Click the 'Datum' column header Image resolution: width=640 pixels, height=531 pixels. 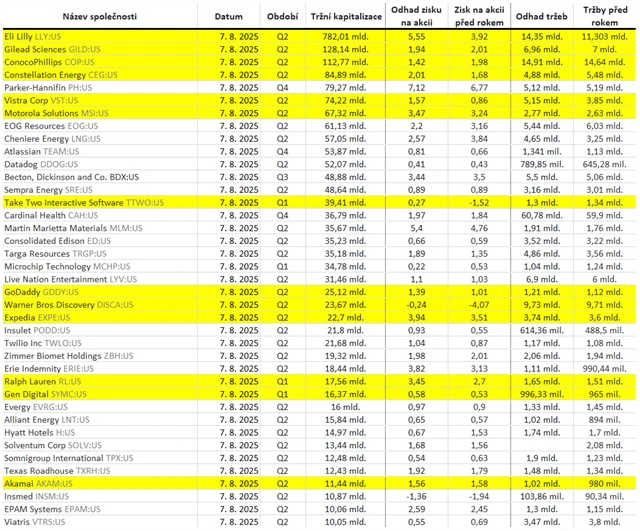click(x=229, y=17)
